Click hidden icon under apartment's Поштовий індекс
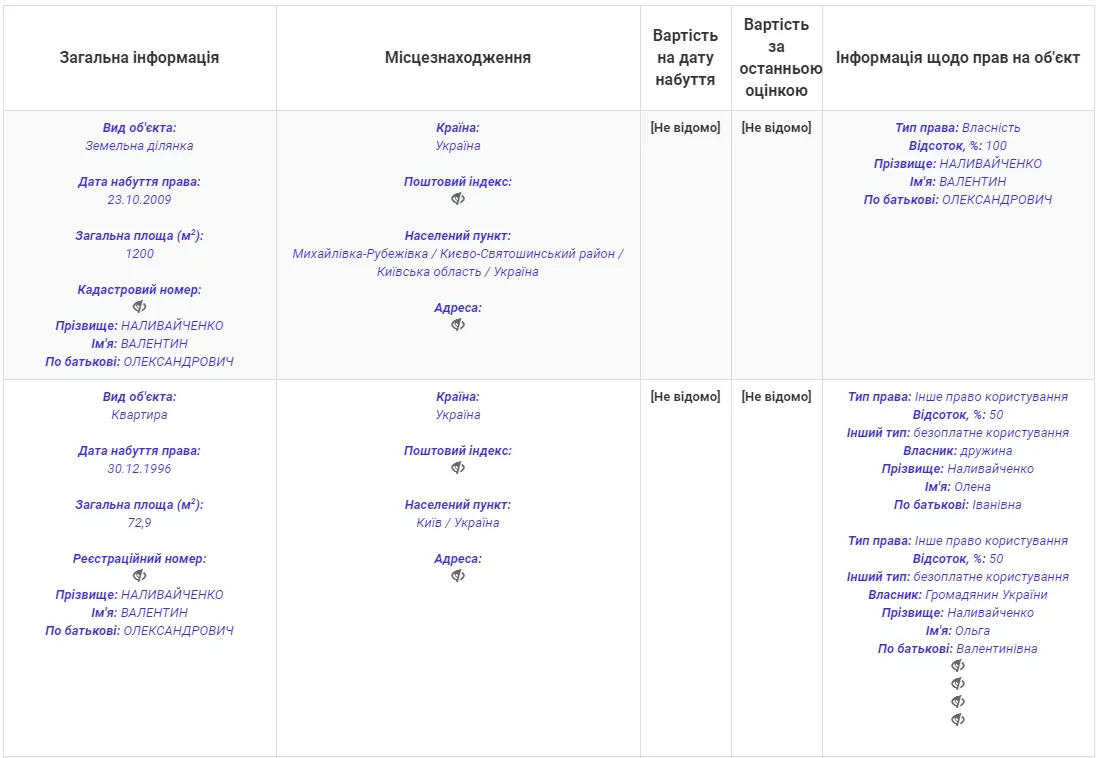Image resolution: width=1116 pixels, height=758 pixels. coord(458,468)
